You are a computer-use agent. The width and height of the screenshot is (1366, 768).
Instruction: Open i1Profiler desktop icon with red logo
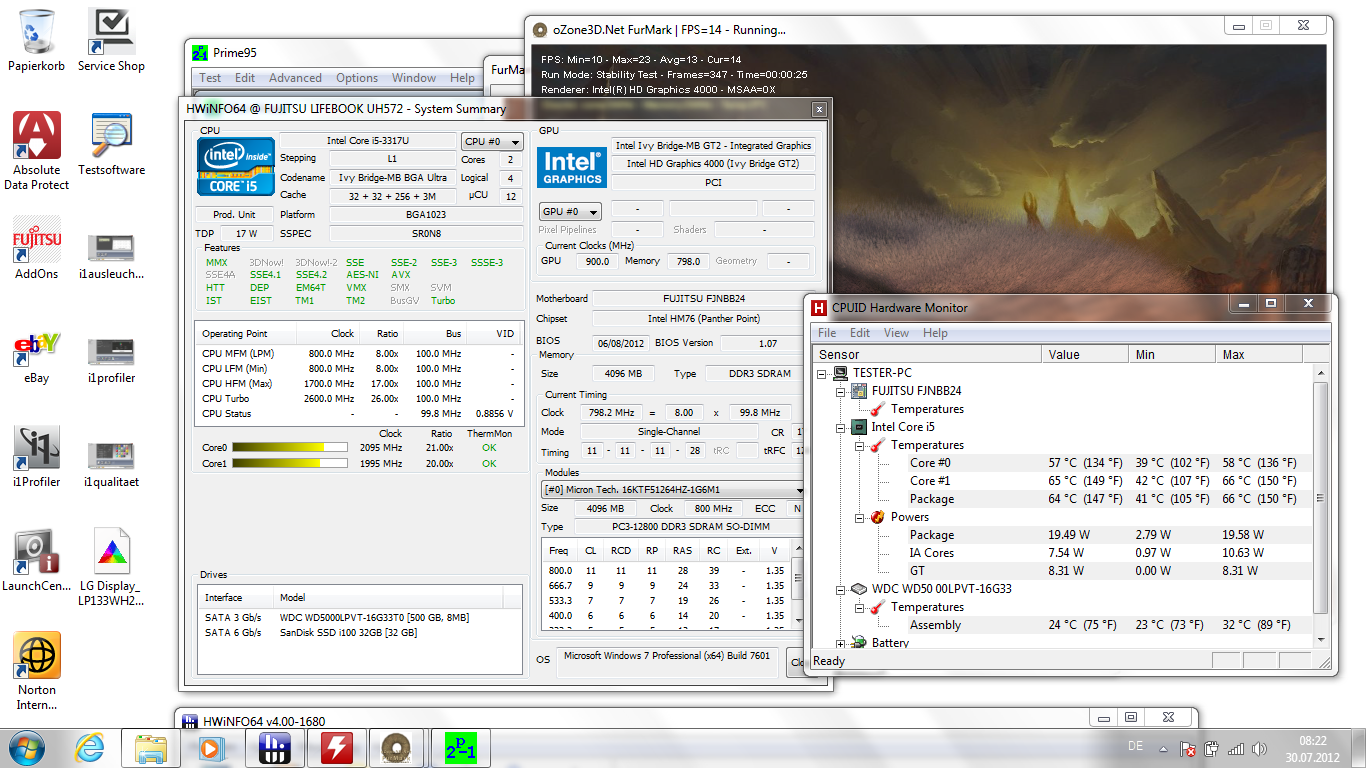coord(37,456)
